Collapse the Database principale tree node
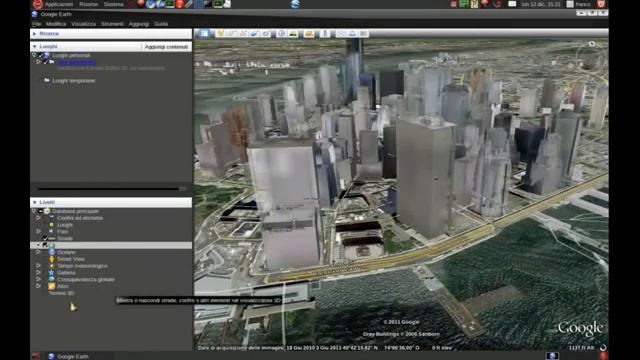Image resolution: width=640 pixels, height=360 pixels. (x=34, y=211)
